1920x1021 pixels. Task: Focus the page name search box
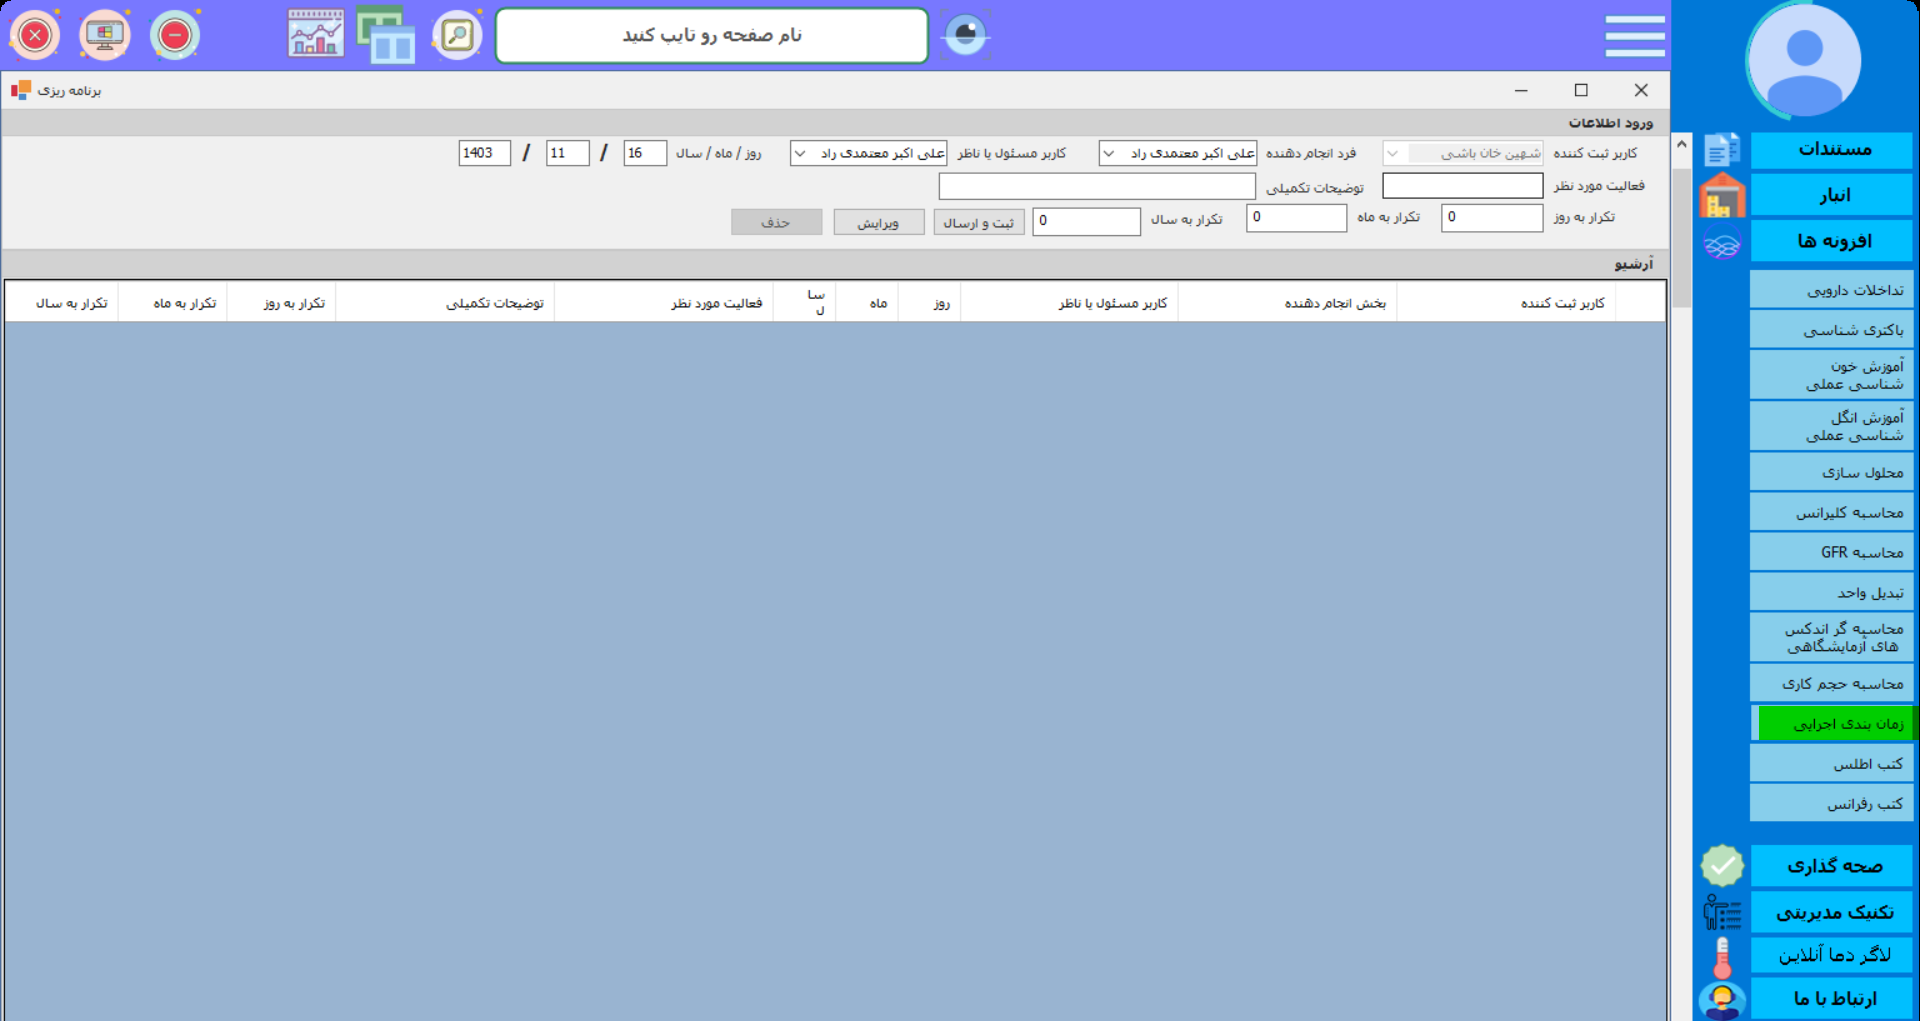[x=712, y=36]
